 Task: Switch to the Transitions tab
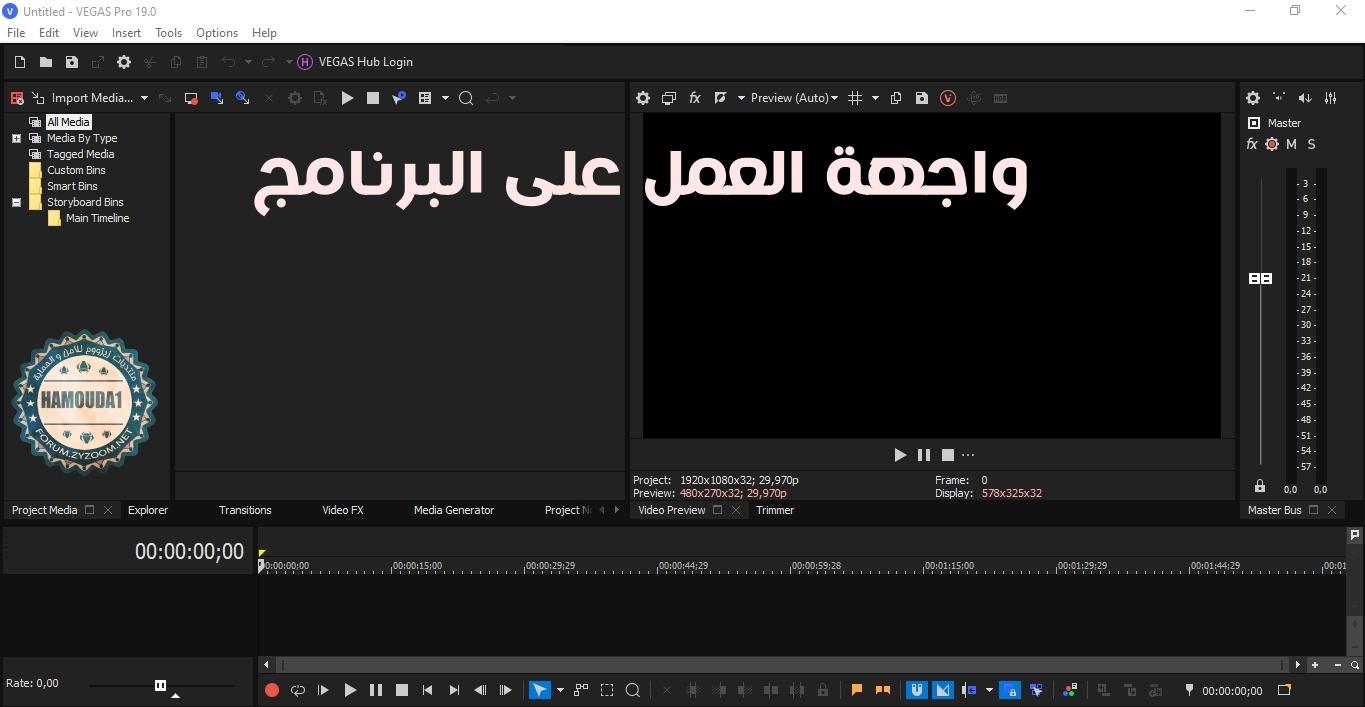[245, 510]
